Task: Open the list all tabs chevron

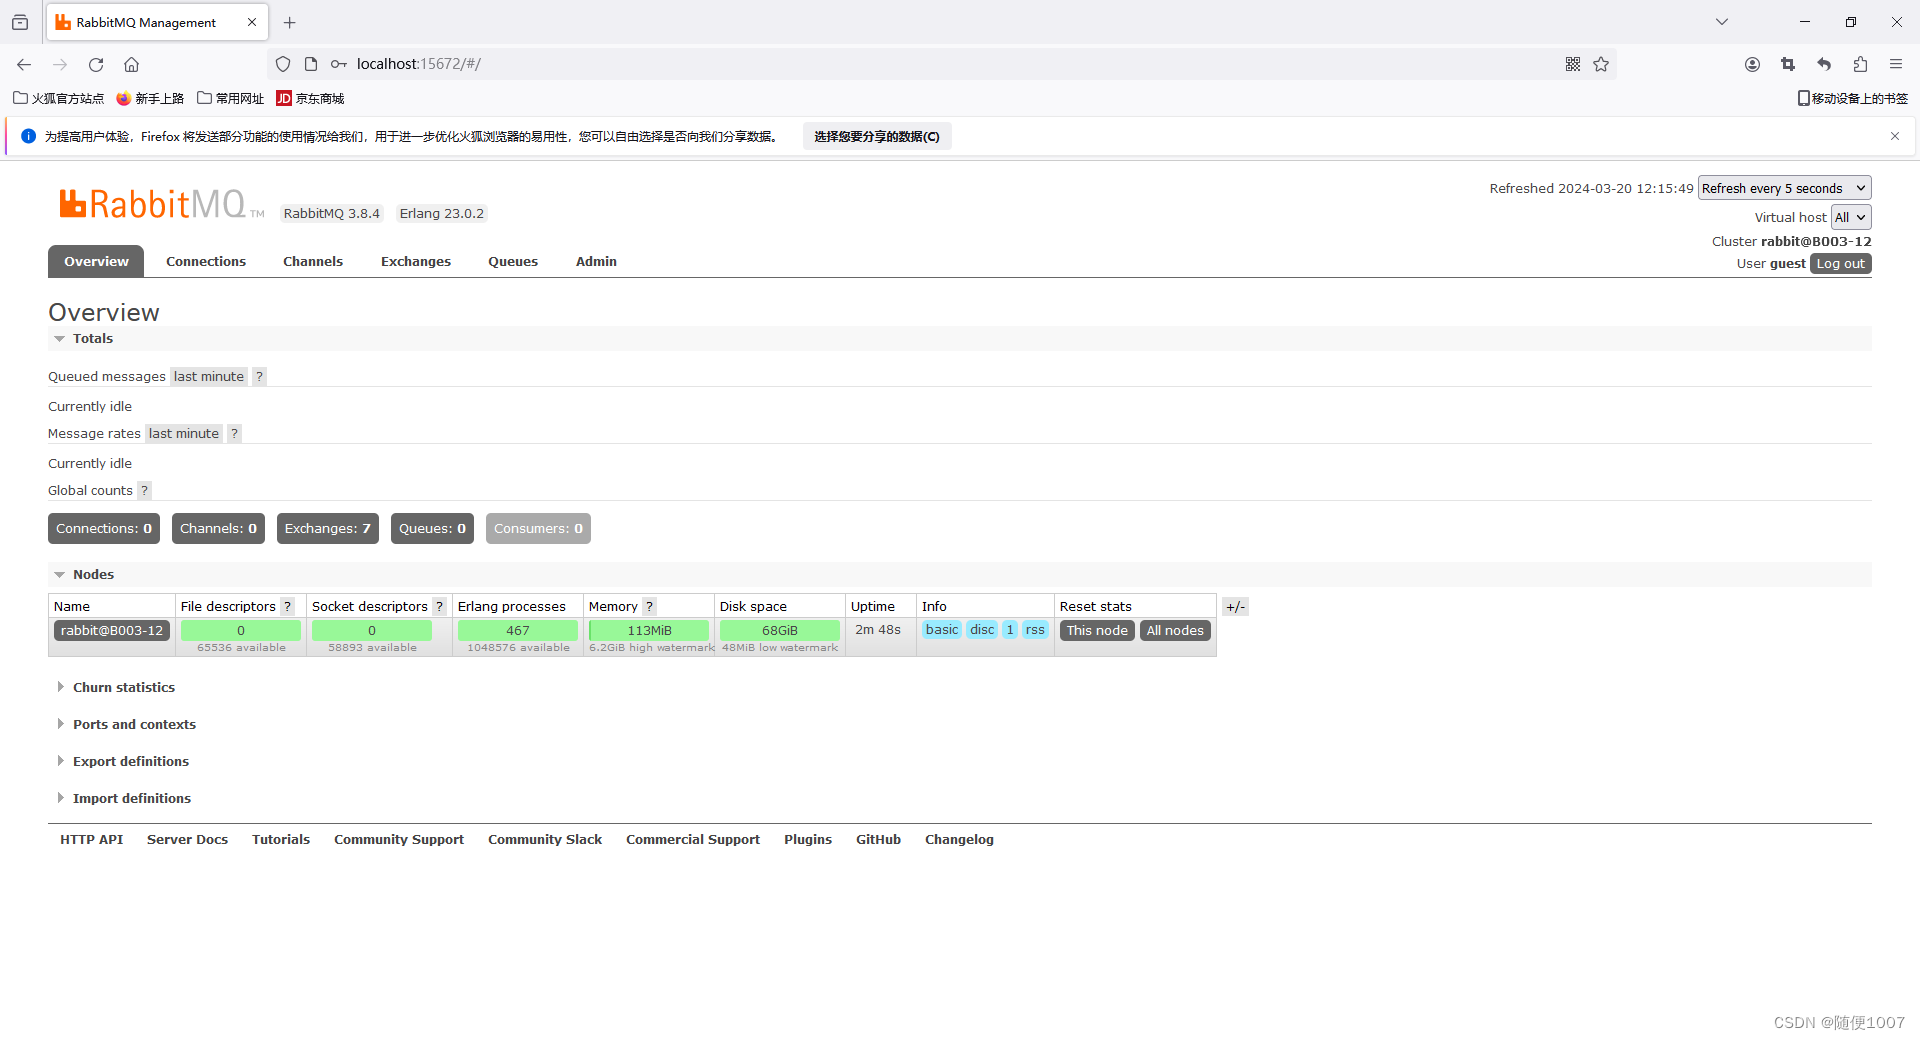Action: tap(1722, 22)
